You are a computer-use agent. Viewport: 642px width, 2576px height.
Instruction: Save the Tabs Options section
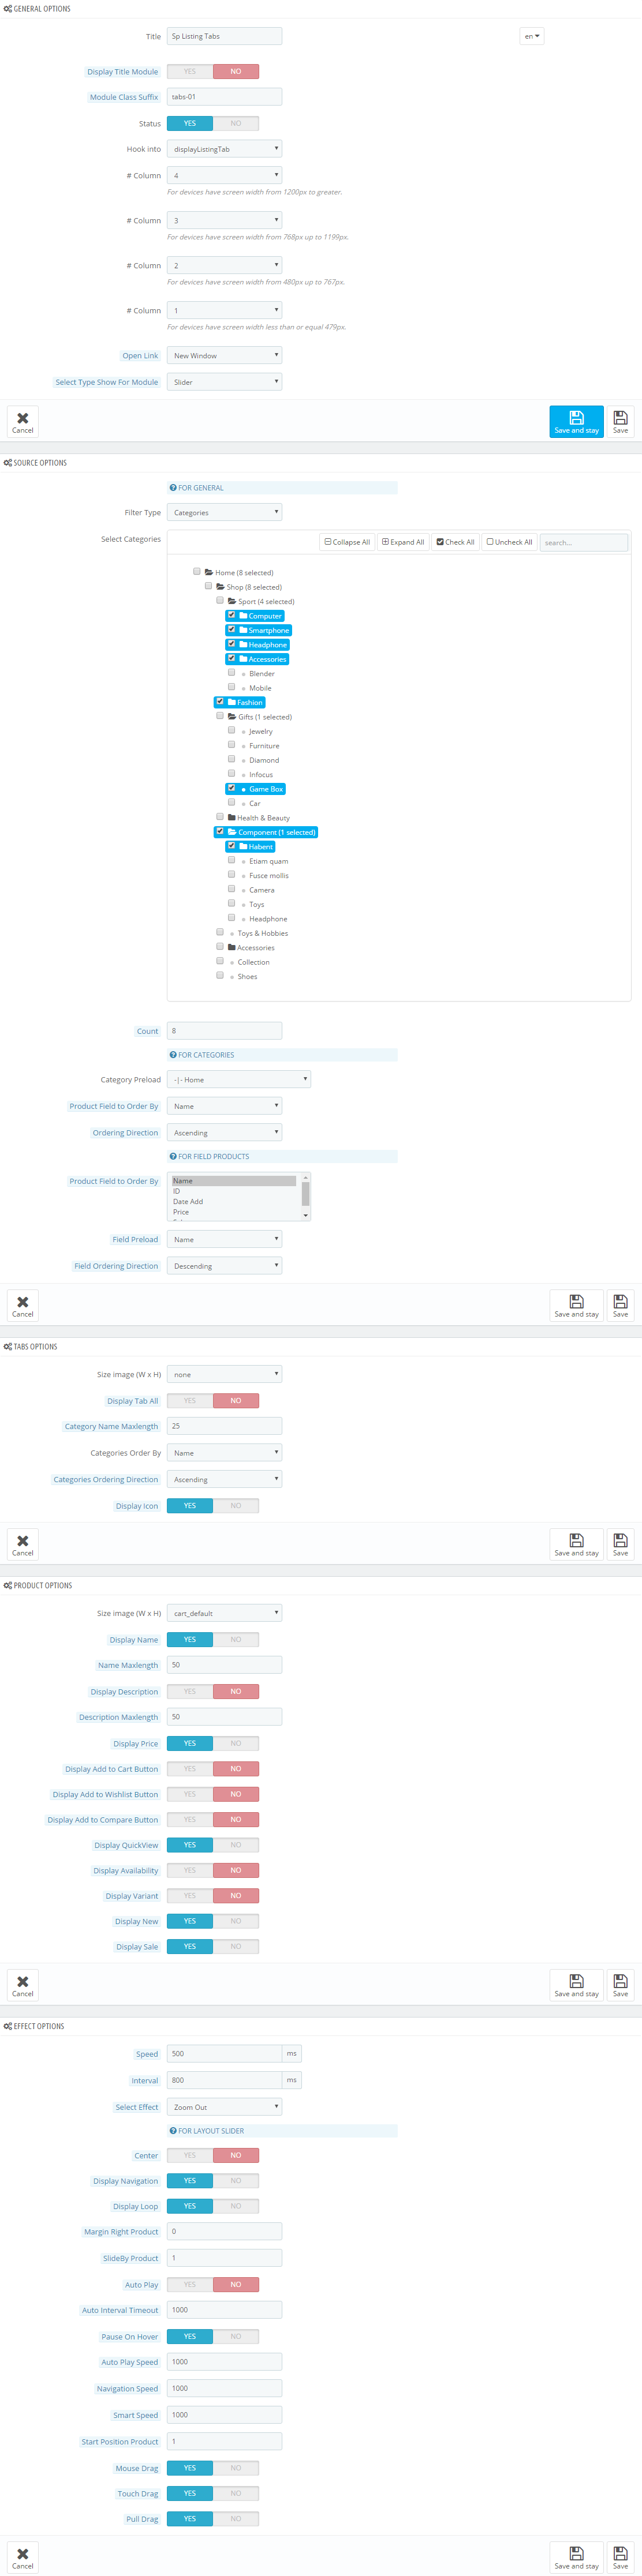coord(620,1544)
